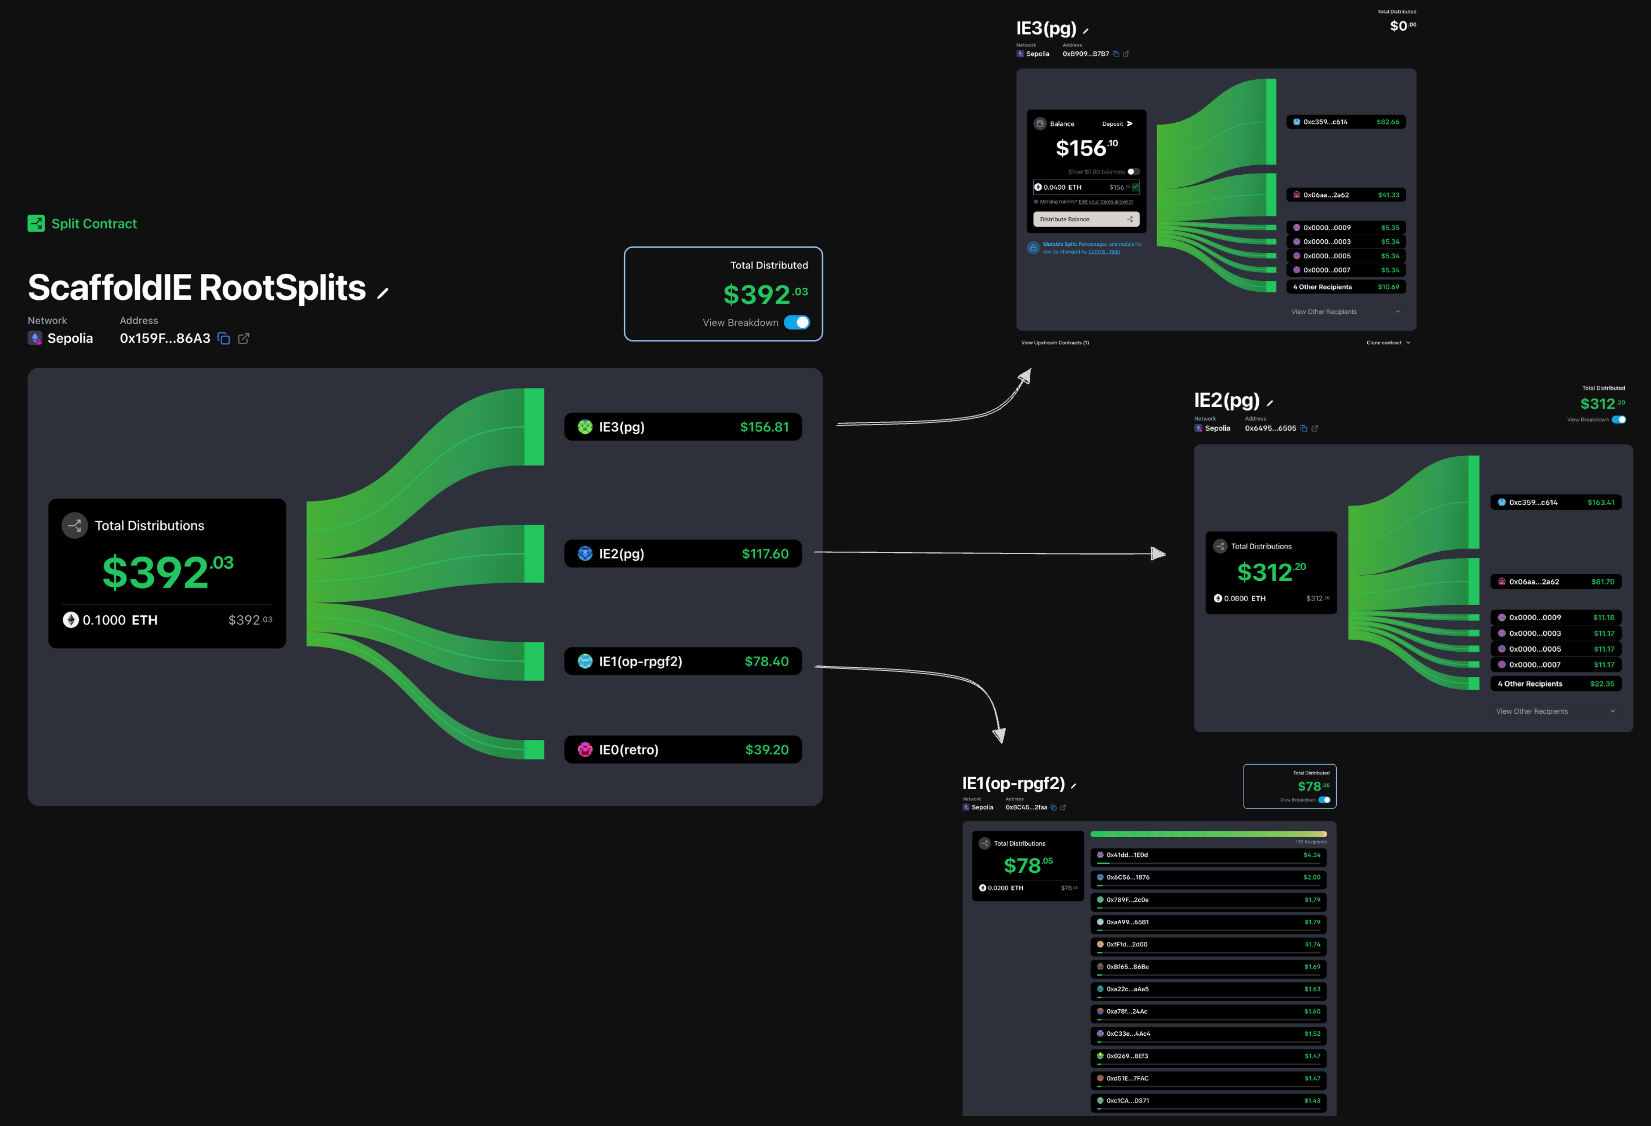Open ScaffoldIE RootSplits address in block explorer
Viewport: 1651px width, 1126px height.
[x=243, y=339]
